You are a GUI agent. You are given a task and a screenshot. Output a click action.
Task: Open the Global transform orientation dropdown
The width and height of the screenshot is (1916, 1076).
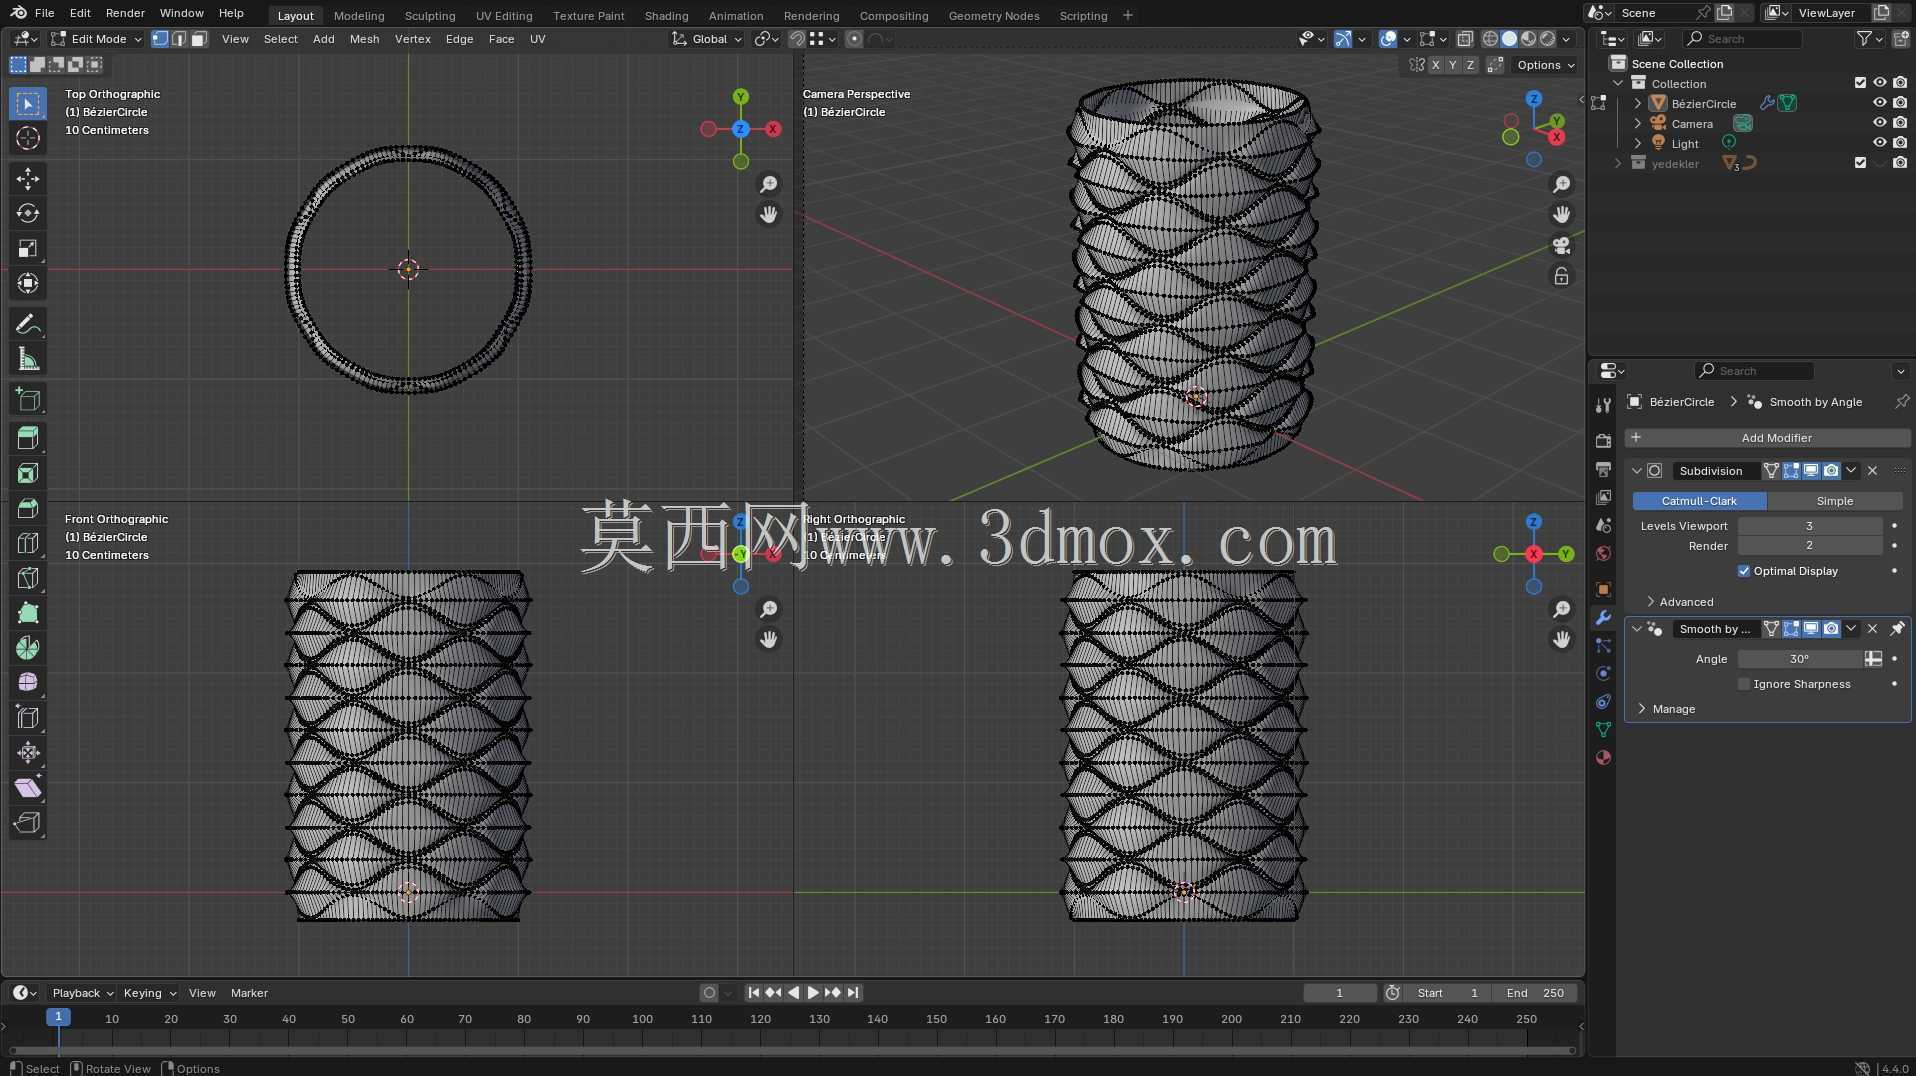coord(707,39)
